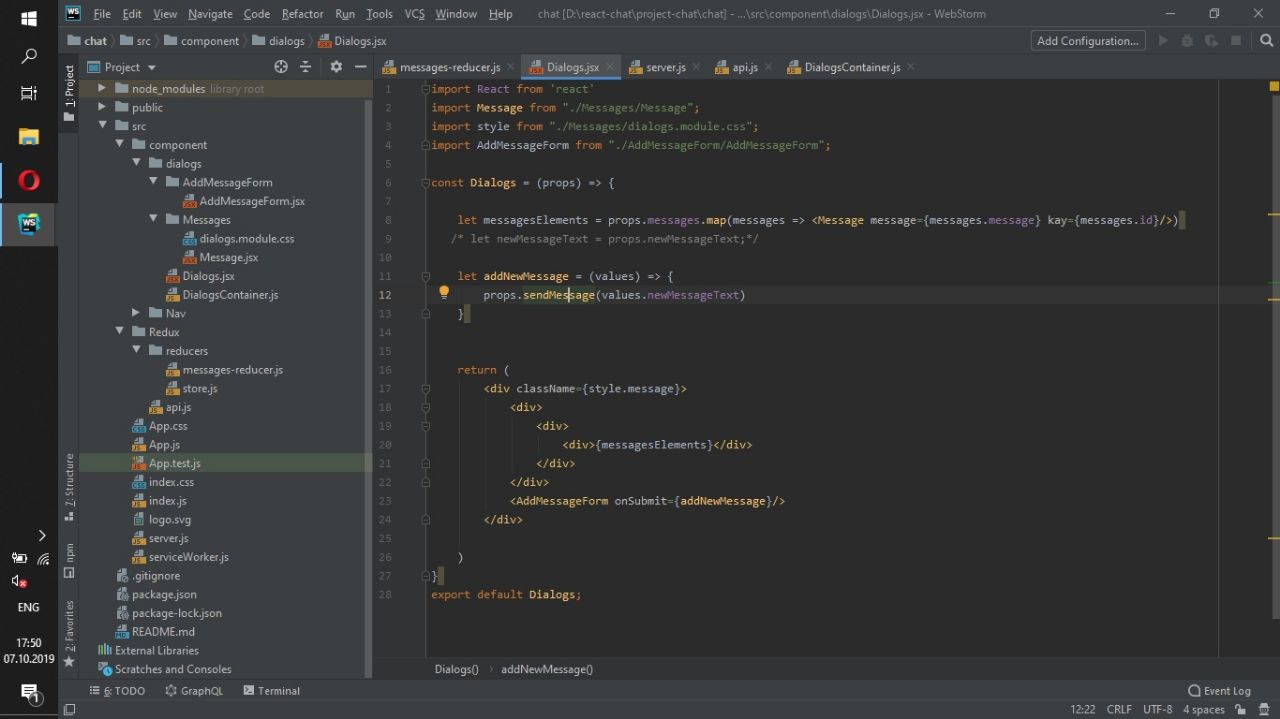Click the collapse all icon in Project panel
This screenshot has height=719, width=1280.
coord(306,67)
